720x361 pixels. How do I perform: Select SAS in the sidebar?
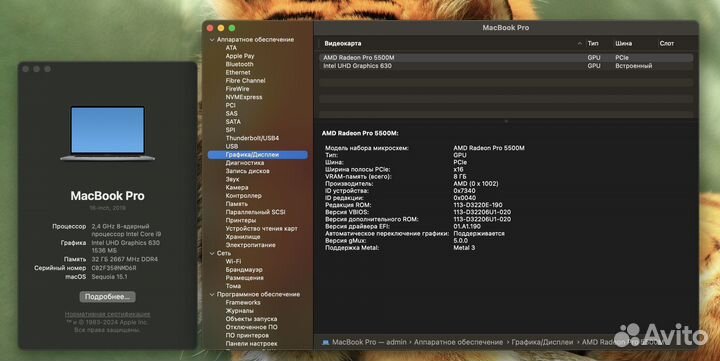[x=231, y=113]
